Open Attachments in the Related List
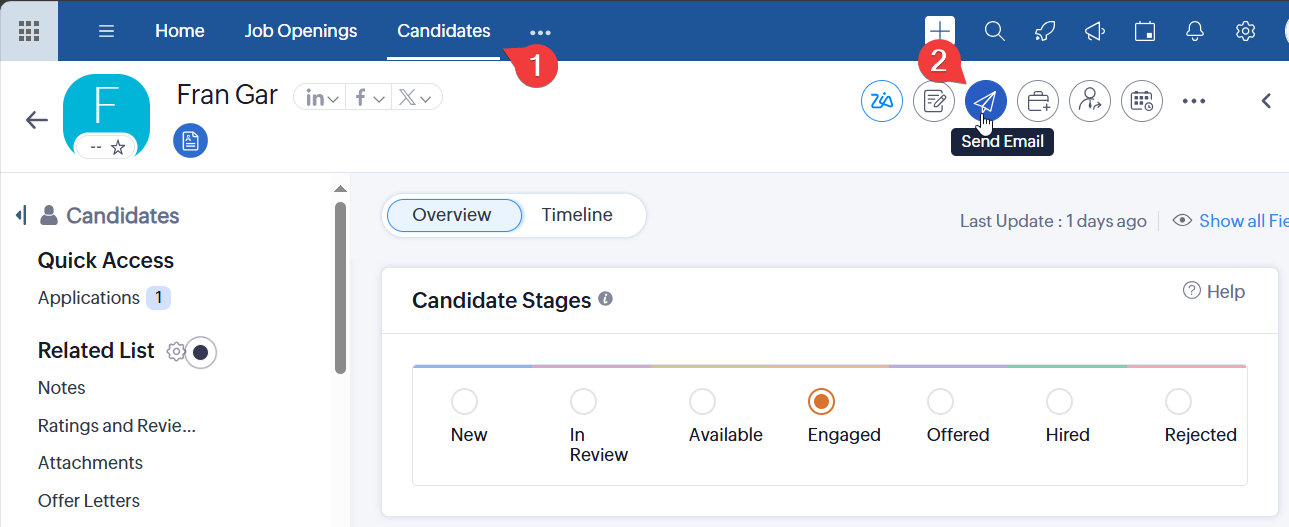This screenshot has width=1289, height=527. pos(90,463)
